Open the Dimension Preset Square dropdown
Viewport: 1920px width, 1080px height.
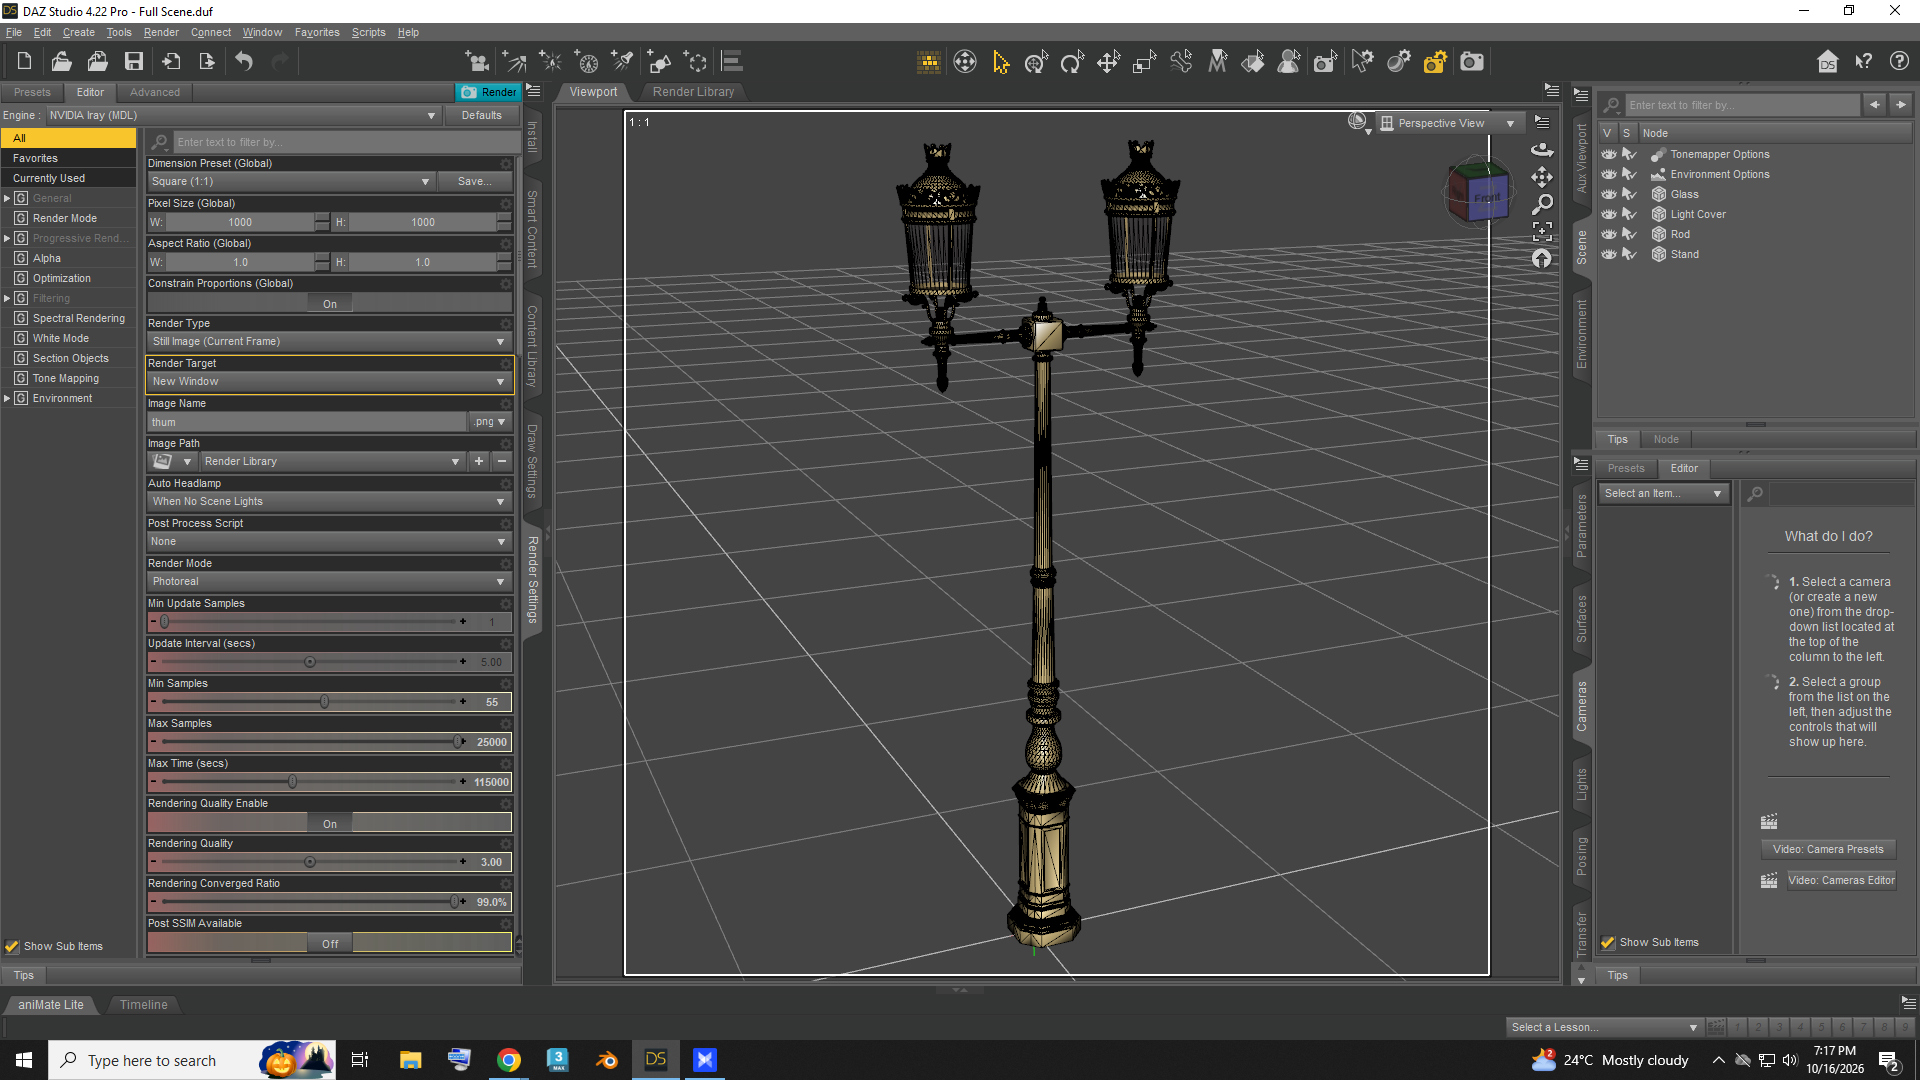(x=290, y=181)
